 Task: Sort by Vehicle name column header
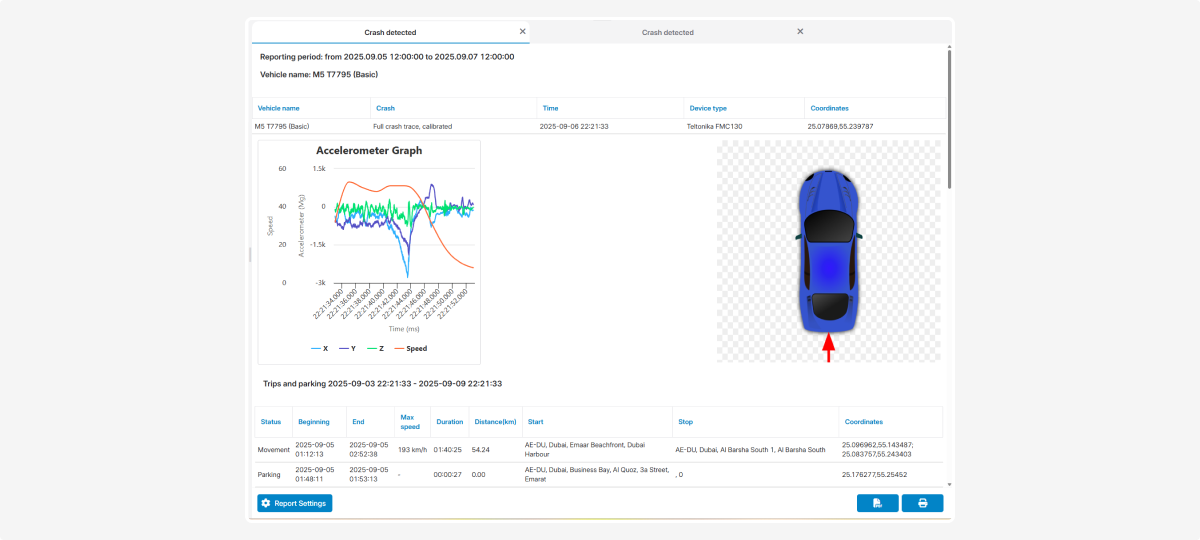(x=279, y=108)
